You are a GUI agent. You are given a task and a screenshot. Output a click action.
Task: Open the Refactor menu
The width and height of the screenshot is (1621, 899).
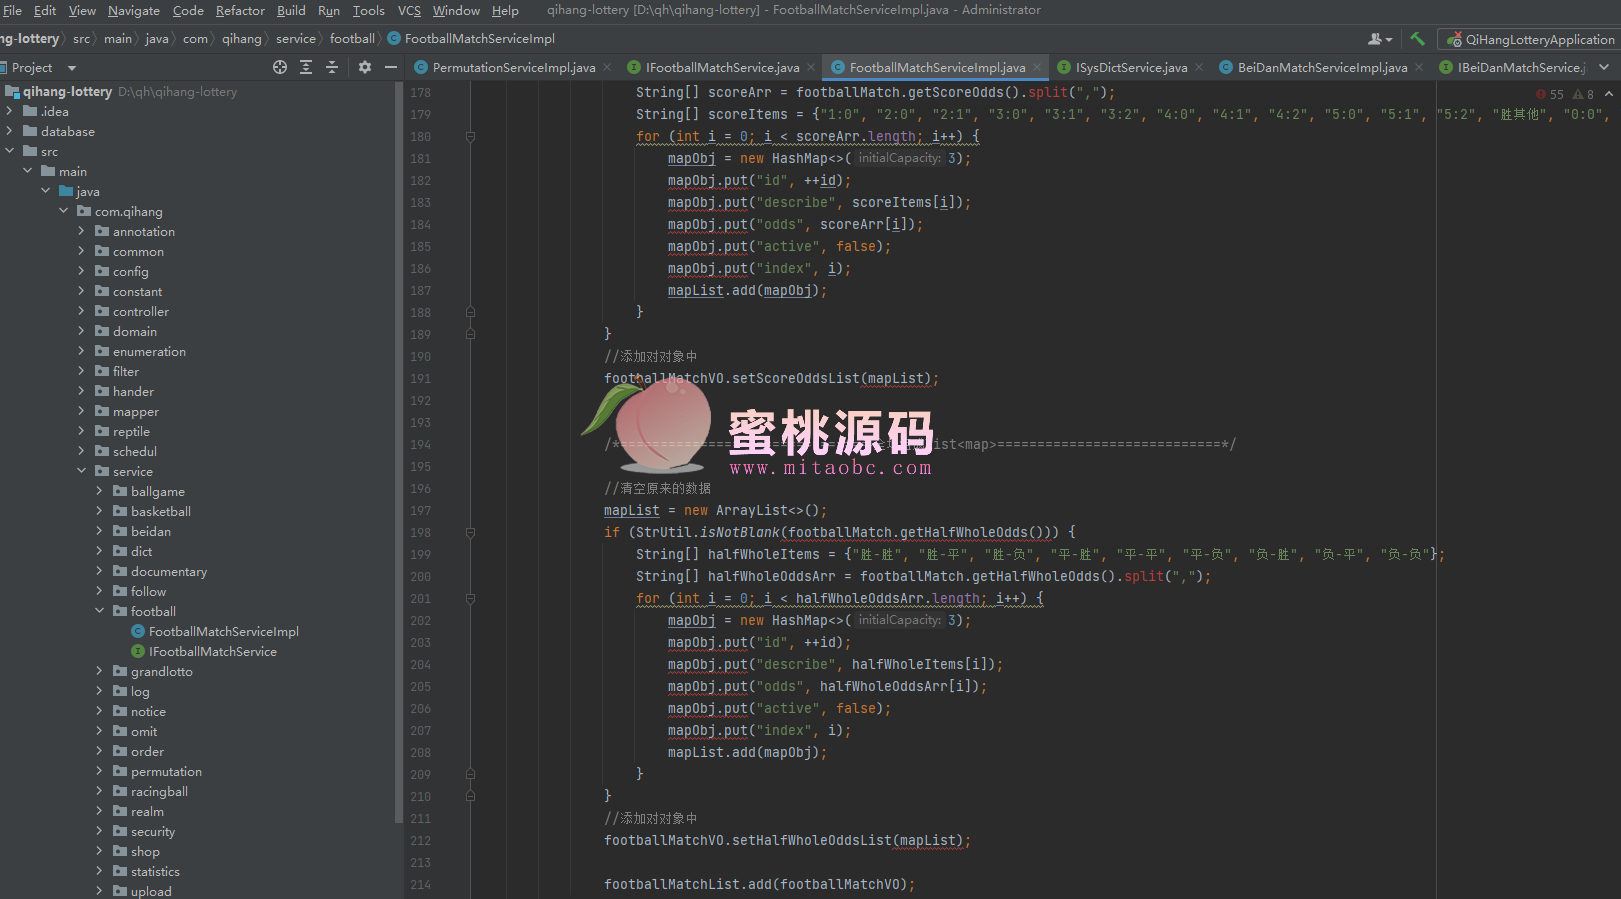pyautogui.click(x=240, y=10)
